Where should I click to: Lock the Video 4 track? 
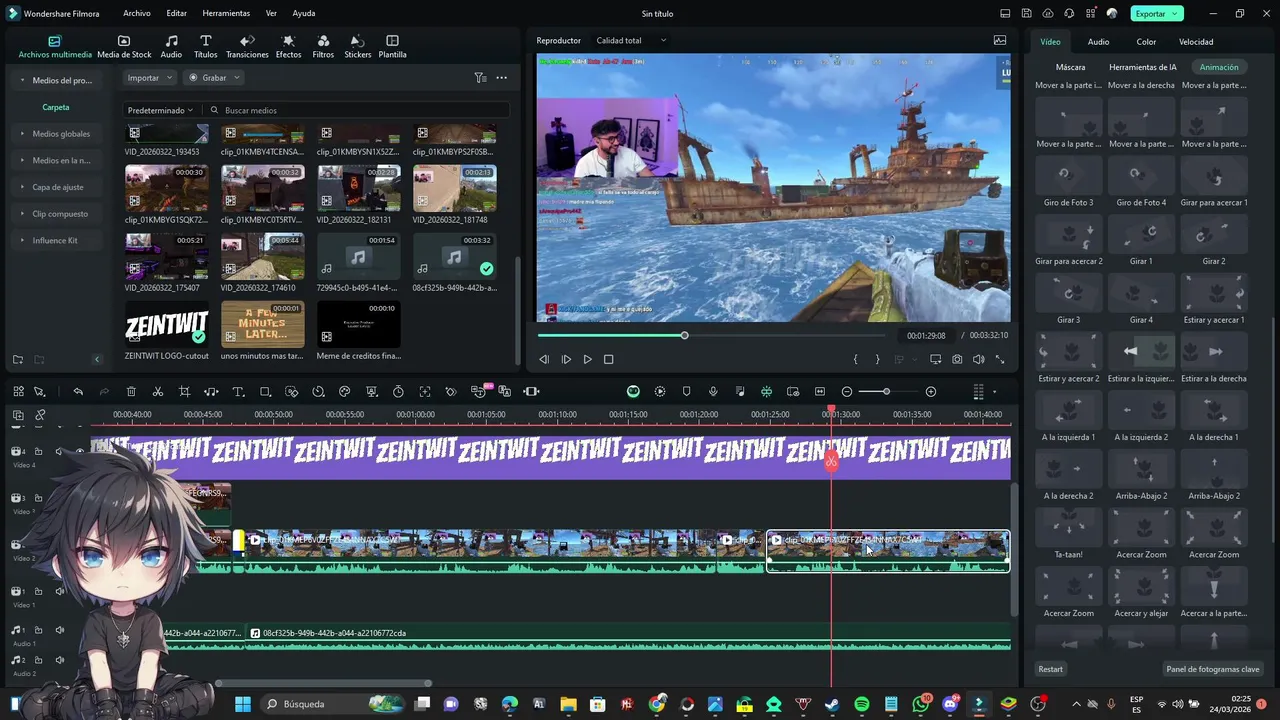(39, 451)
